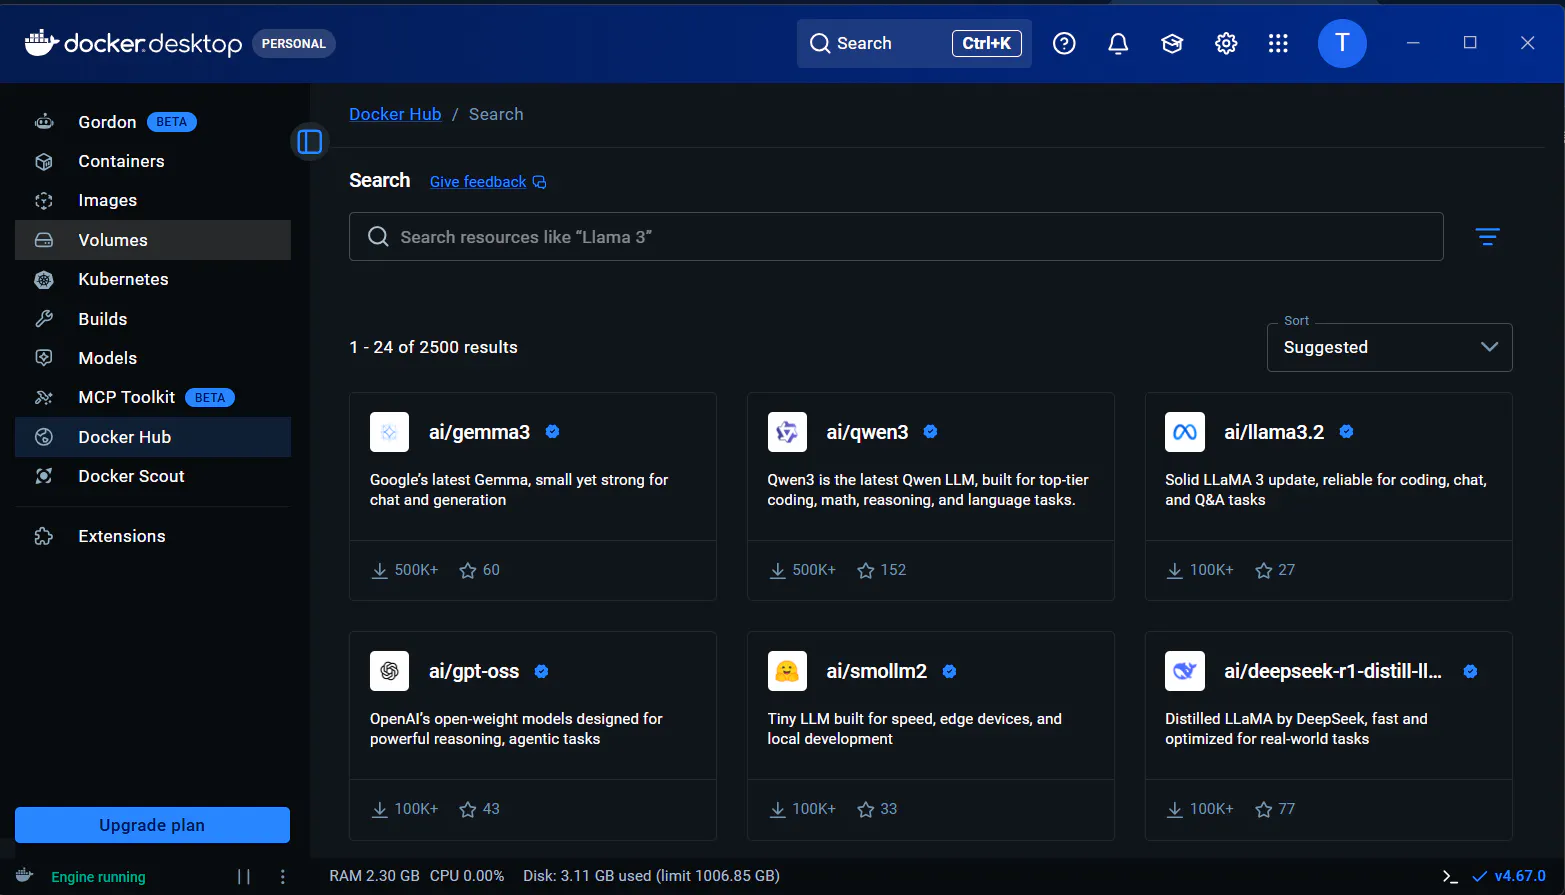This screenshot has width=1565, height=895.
Task: Open the ai/gpt-oss title link
Action: (x=474, y=671)
